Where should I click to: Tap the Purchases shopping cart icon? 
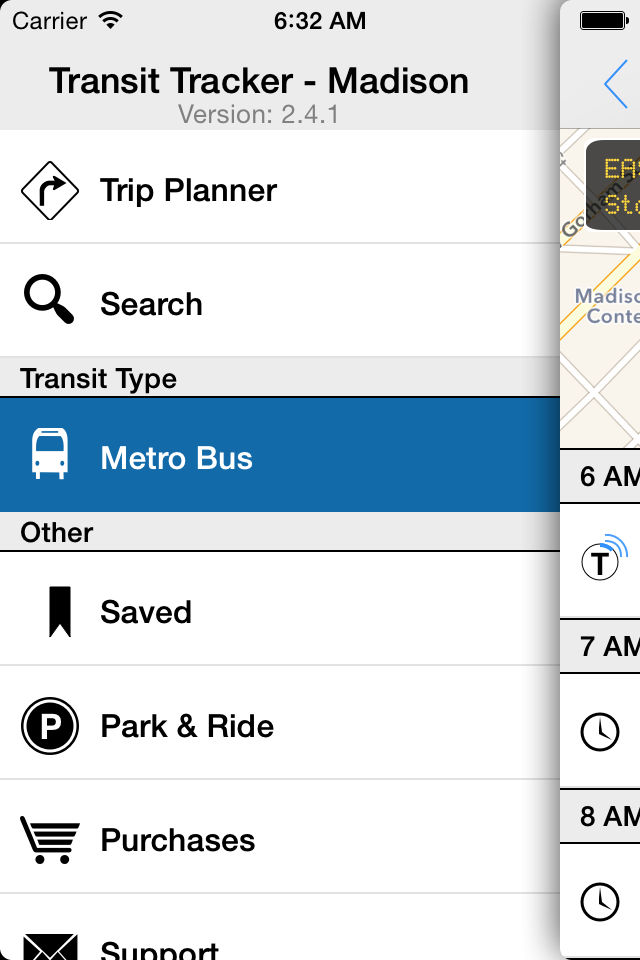coord(49,839)
